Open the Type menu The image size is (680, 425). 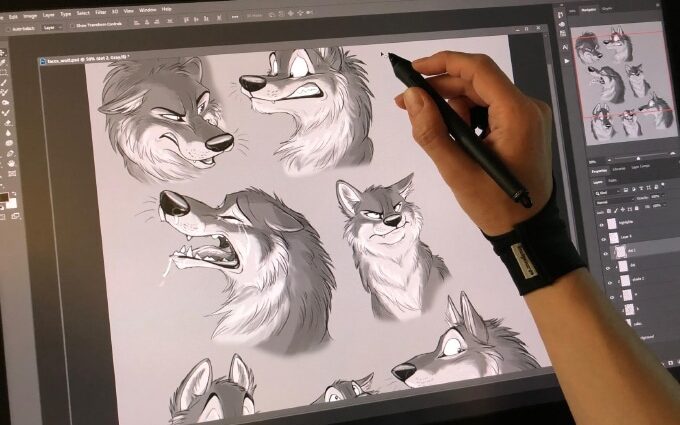click(65, 14)
